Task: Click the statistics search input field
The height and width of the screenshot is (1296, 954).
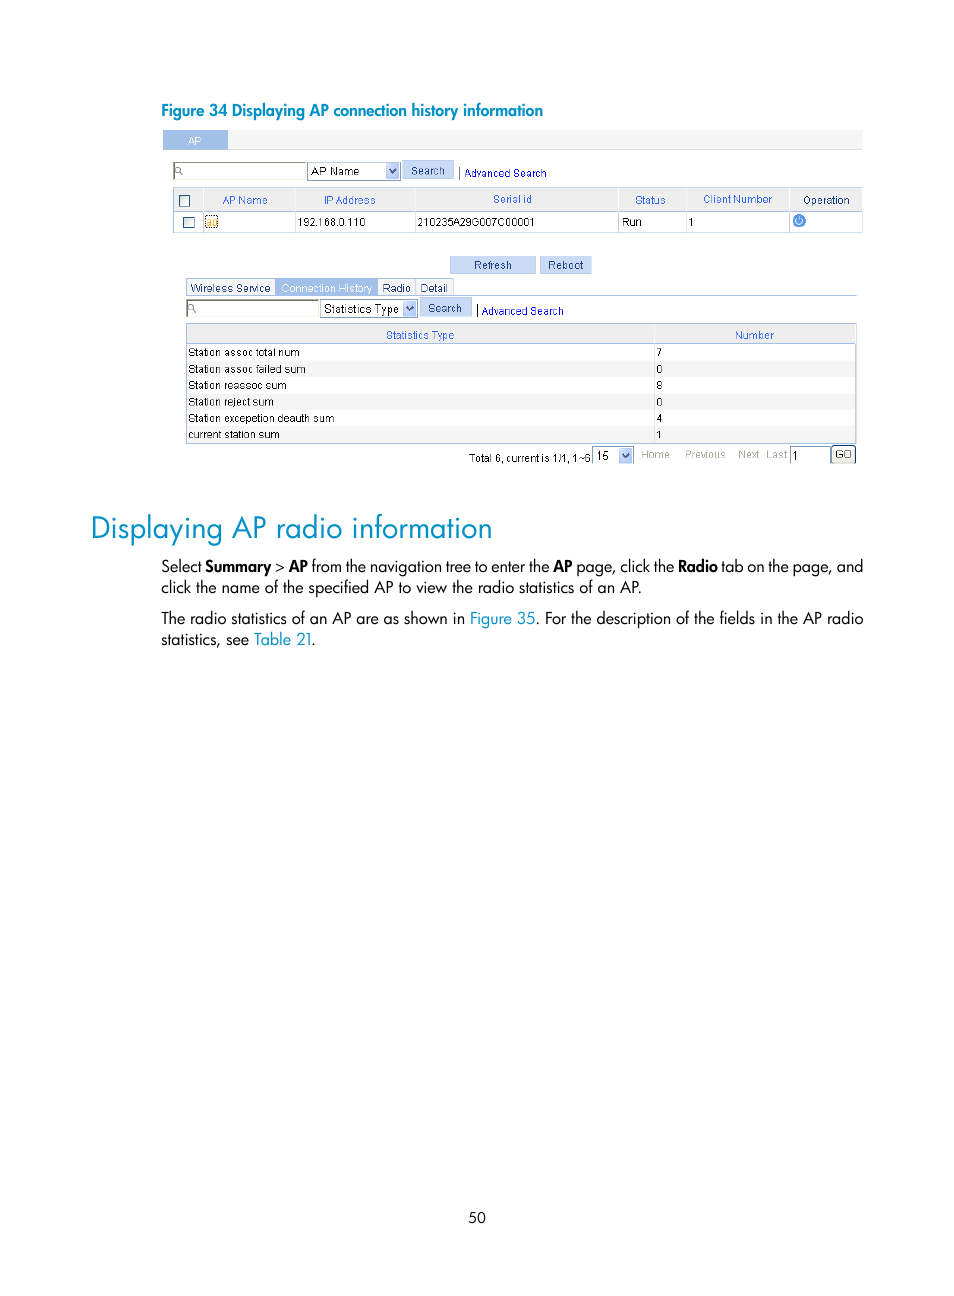Action: click(x=253, y=309)
